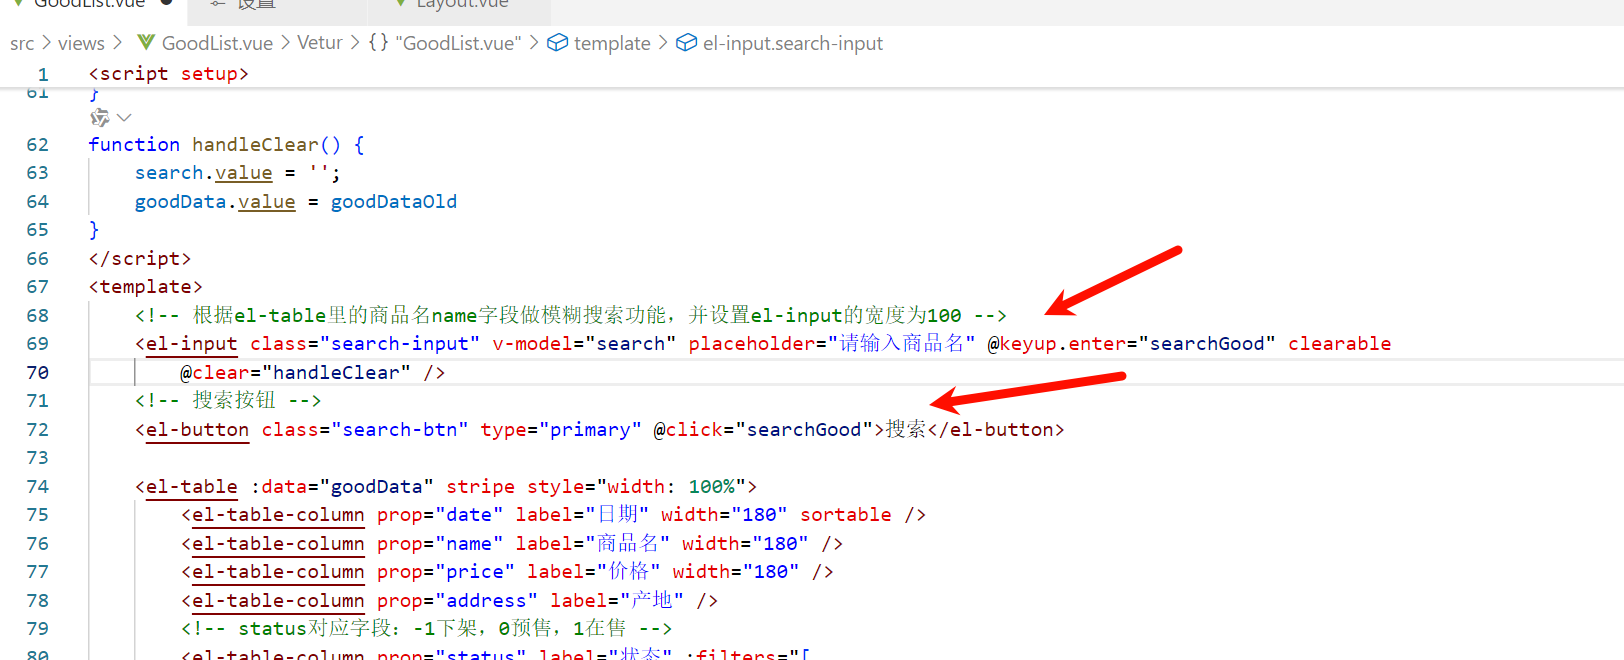Click search.value on line 63
The image size is (1624, 660).
click(204, 173)
